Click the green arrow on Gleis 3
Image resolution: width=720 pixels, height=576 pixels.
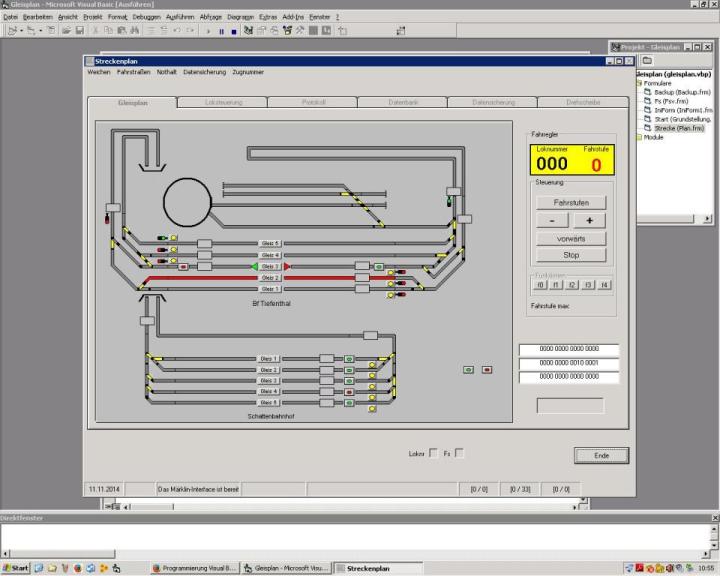(x=255, y=267)
